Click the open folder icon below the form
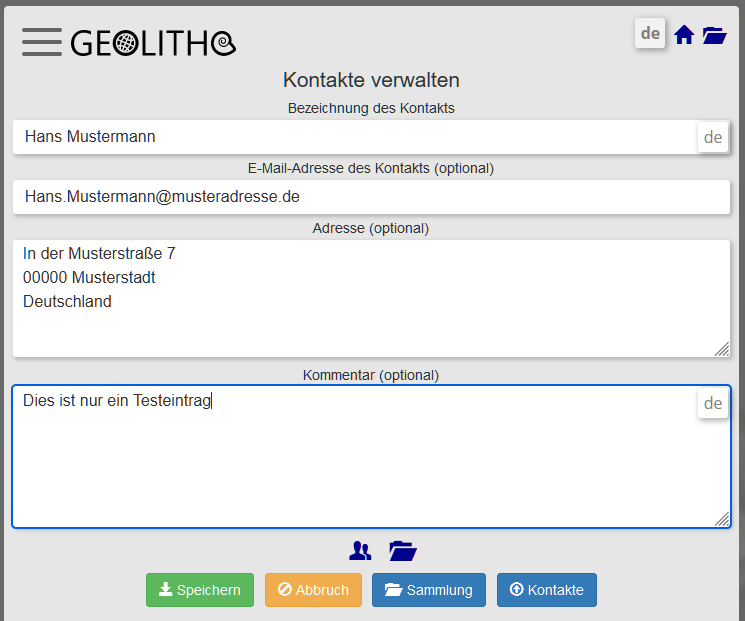Screen dimensions: 745x621 [402, 550]
